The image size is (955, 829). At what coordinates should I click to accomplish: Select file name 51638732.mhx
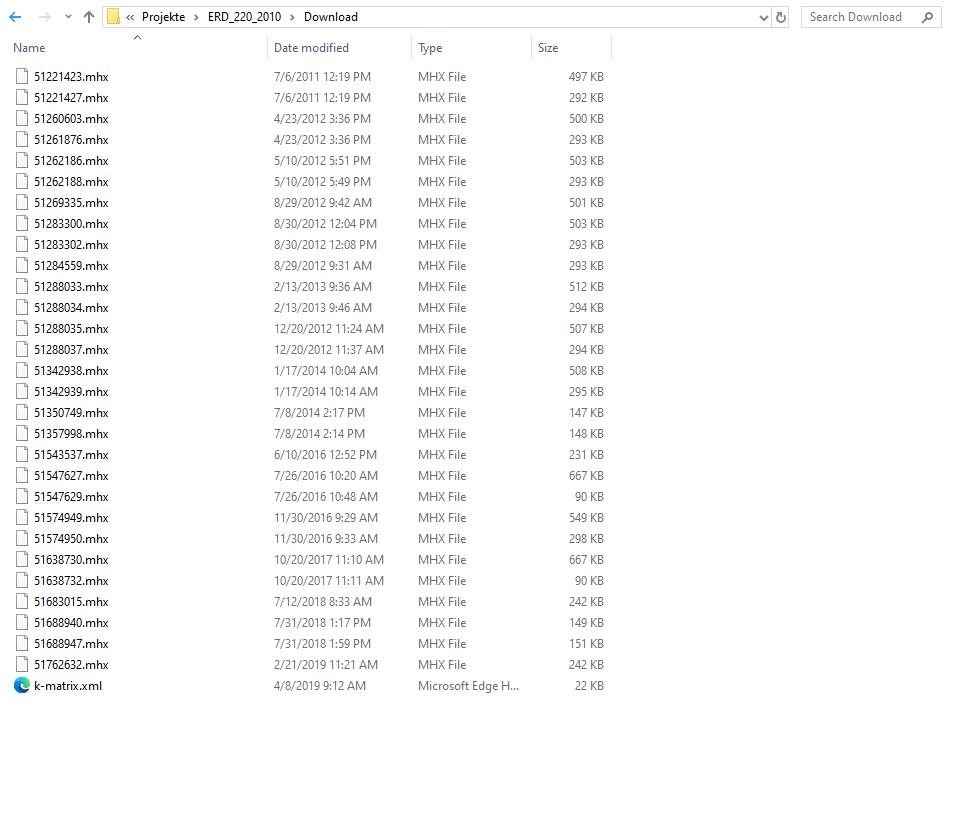[71, 580]
